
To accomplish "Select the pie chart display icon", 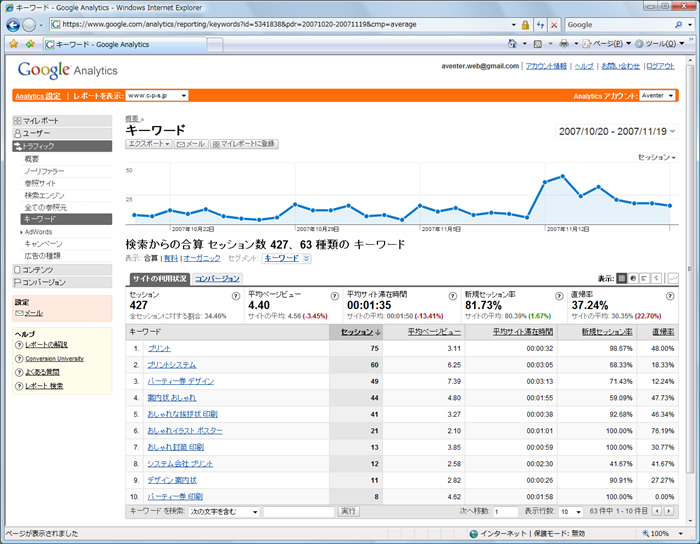I will 633,278.
